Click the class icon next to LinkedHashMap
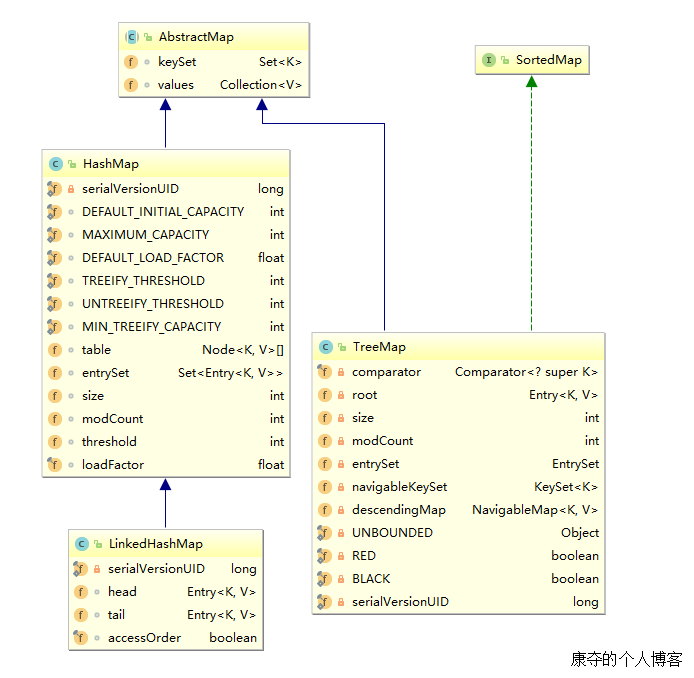 tap(81, 544)
